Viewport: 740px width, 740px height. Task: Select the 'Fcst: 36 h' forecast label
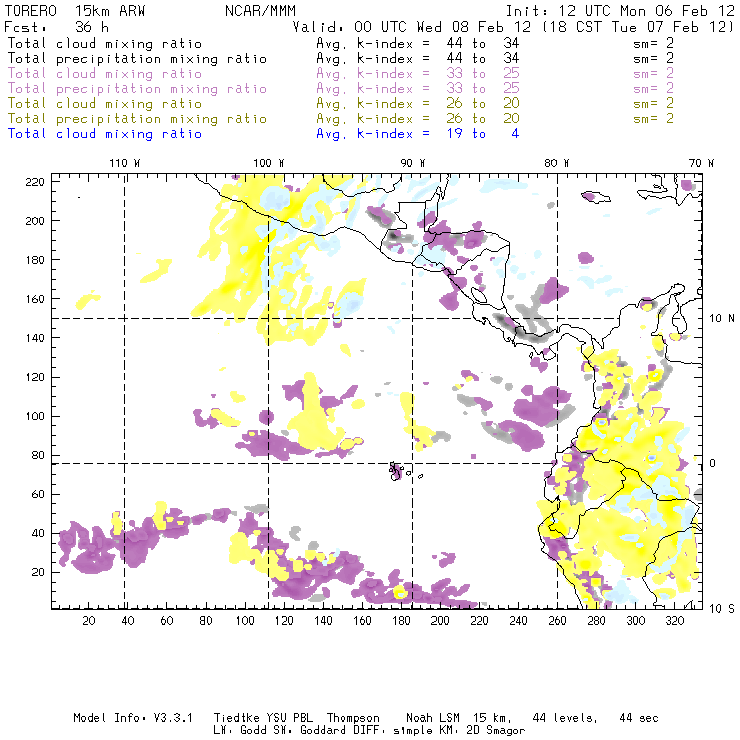pyautogui.click(x=56, y=27)
